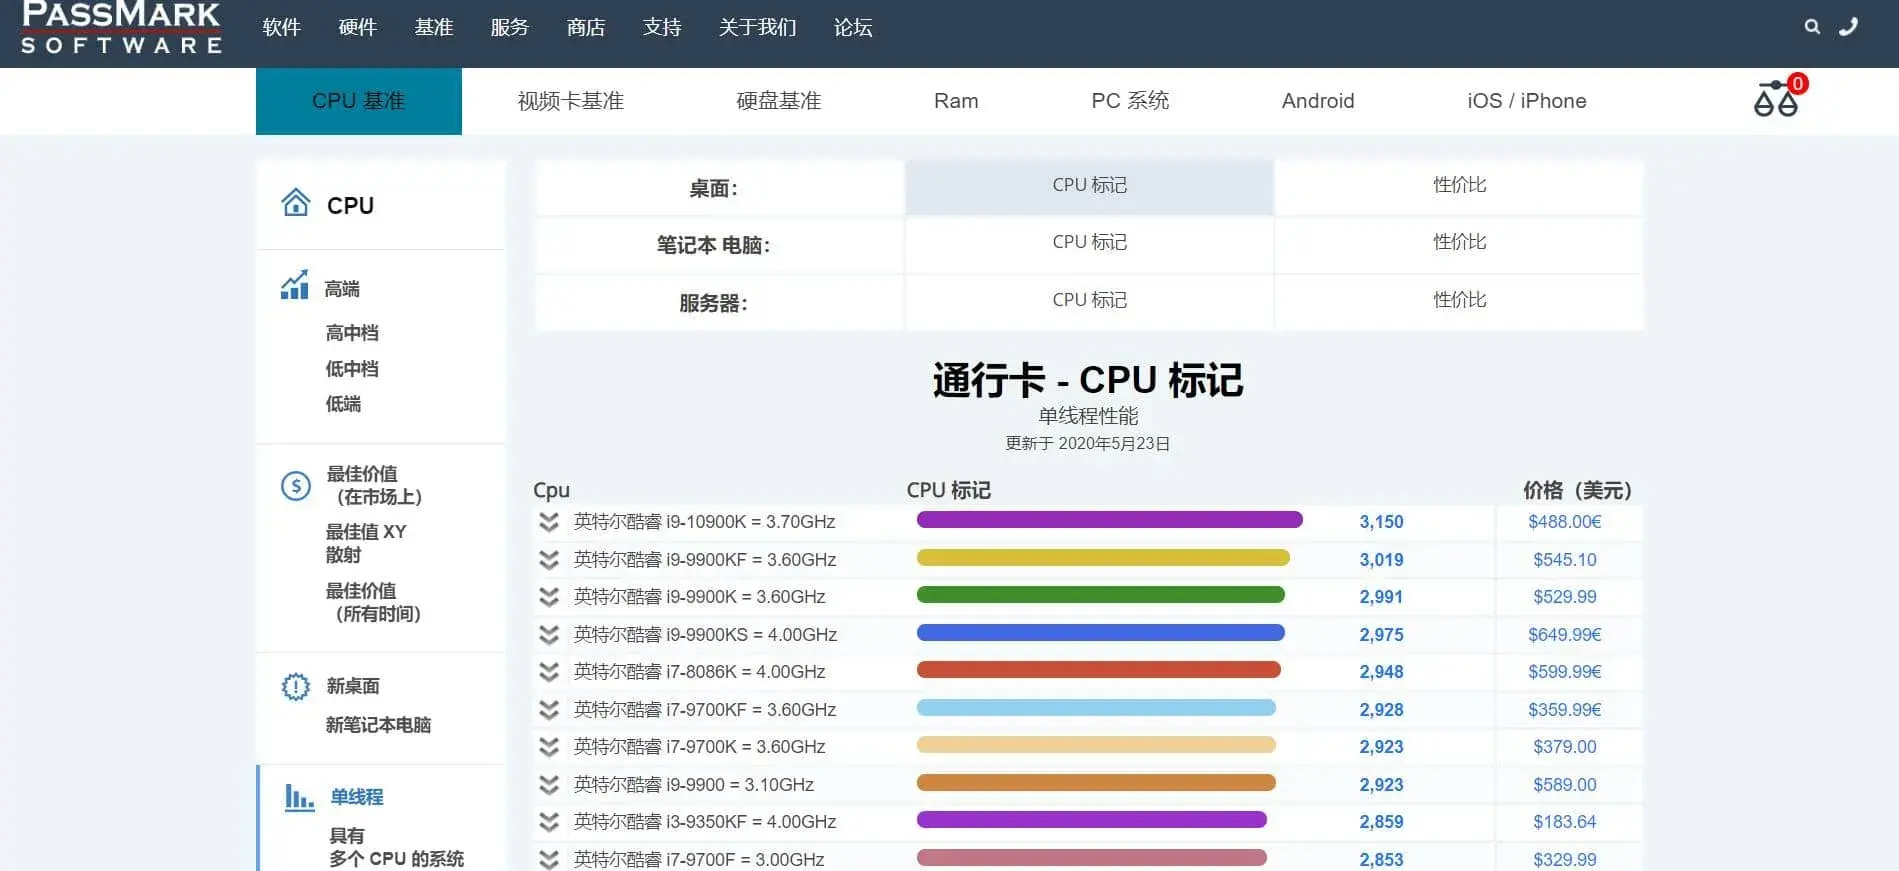The image size is (1899, 871).
Task: Click the i9-10900K price $488.00€
Action: tap(1564, 522)
